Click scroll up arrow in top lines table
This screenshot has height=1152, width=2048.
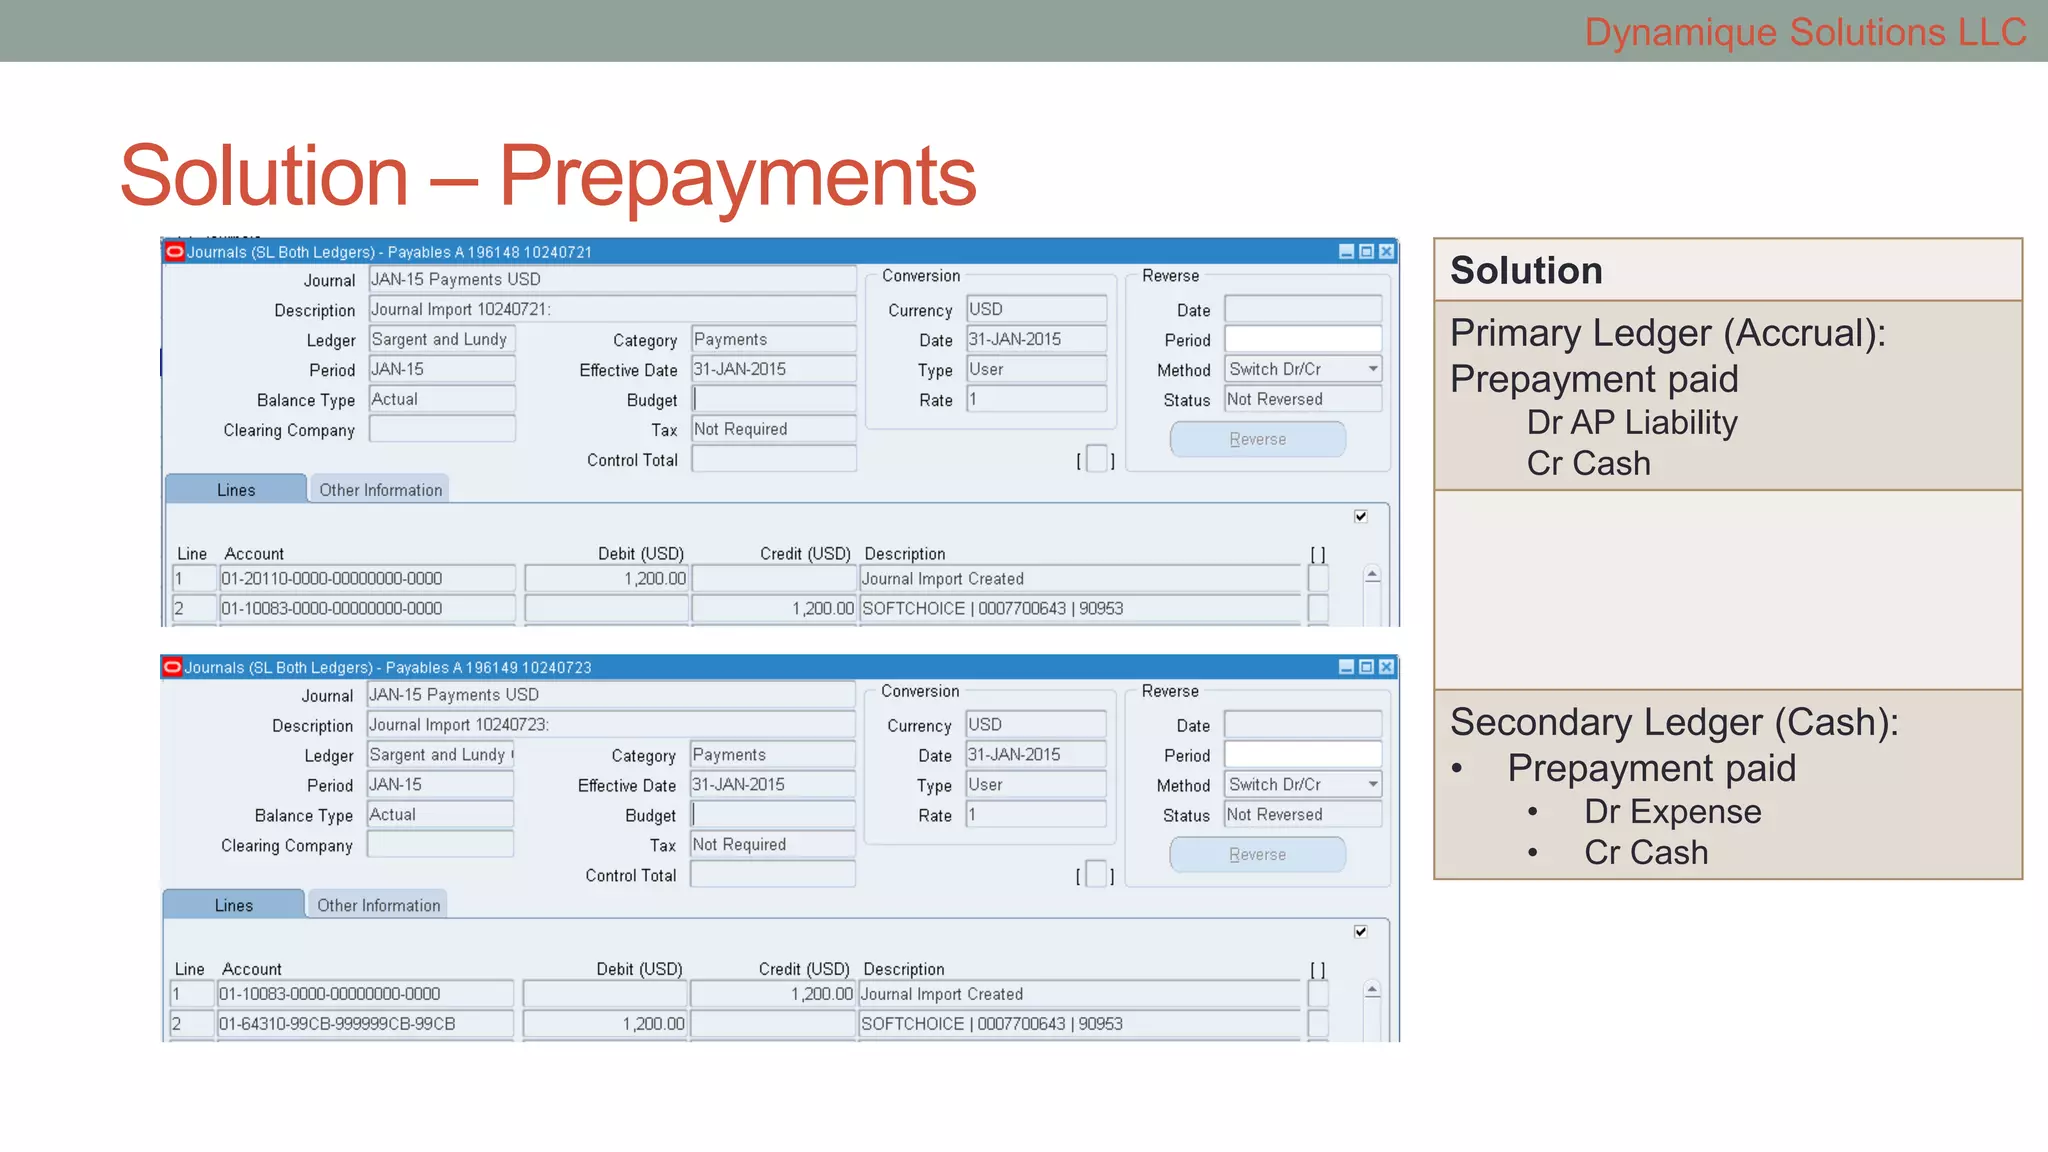(1372, 575)
